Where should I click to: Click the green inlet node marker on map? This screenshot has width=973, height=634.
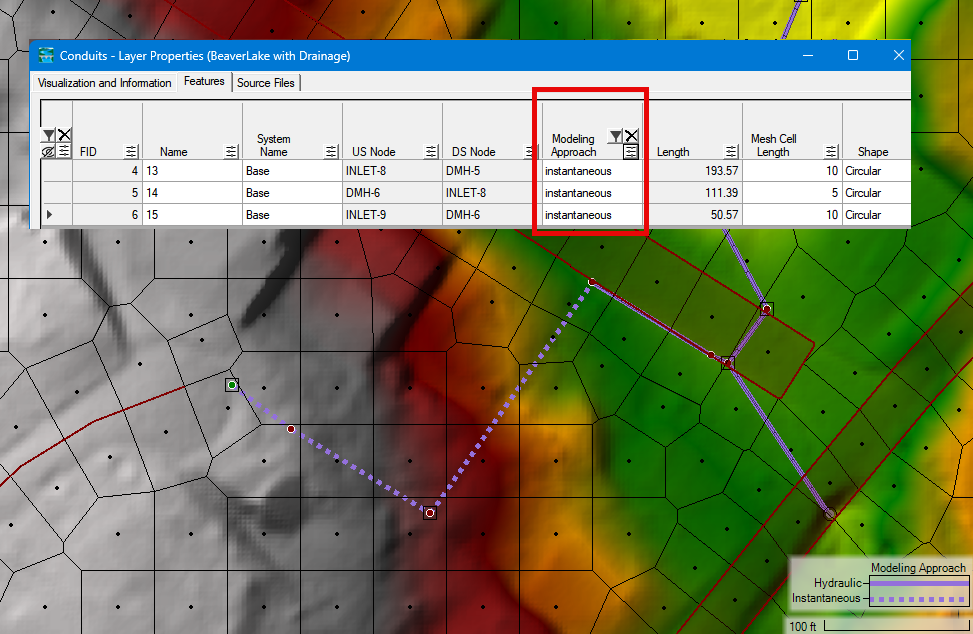[x=232, y=384]
